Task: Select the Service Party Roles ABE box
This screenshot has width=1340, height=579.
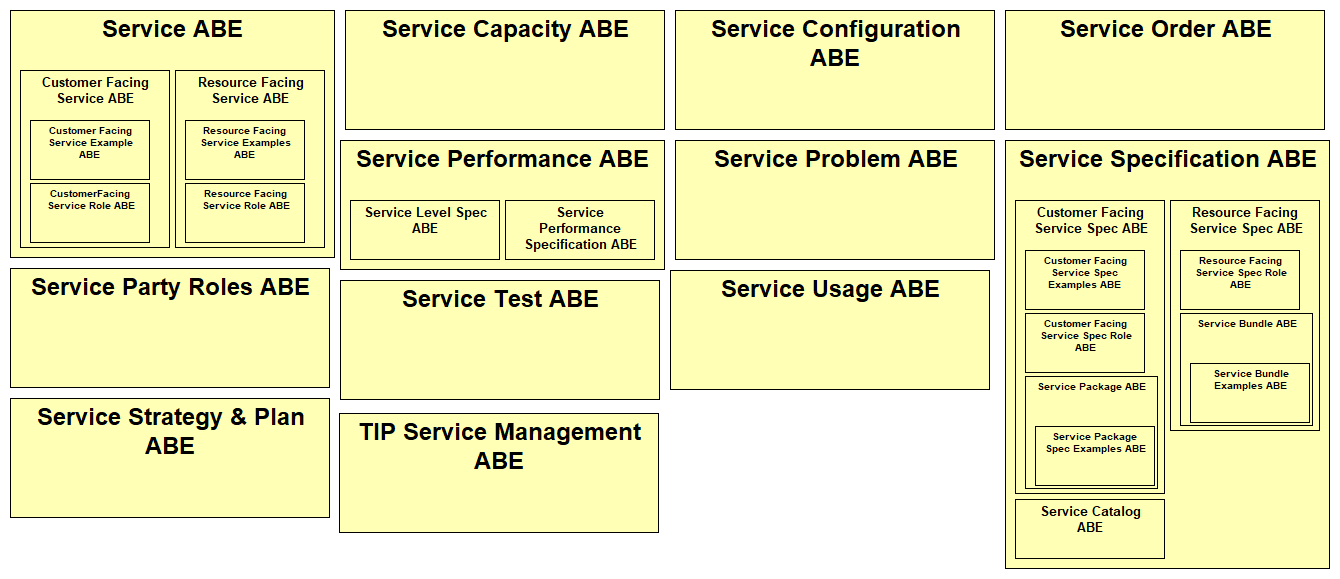Action: (x=170, y=328)
